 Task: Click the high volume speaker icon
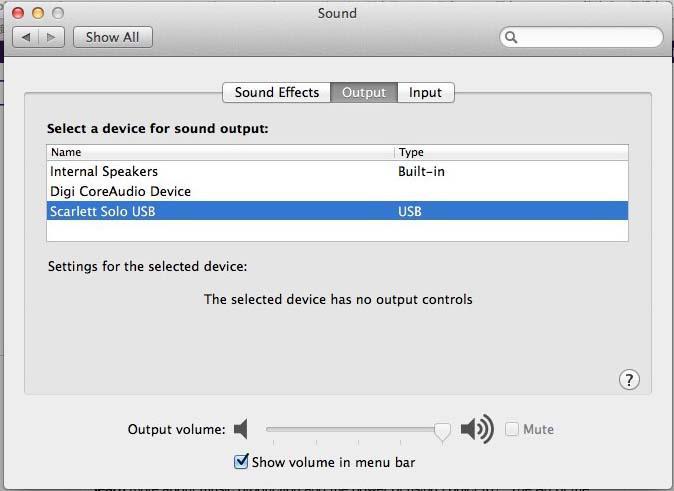pos(477,430)
